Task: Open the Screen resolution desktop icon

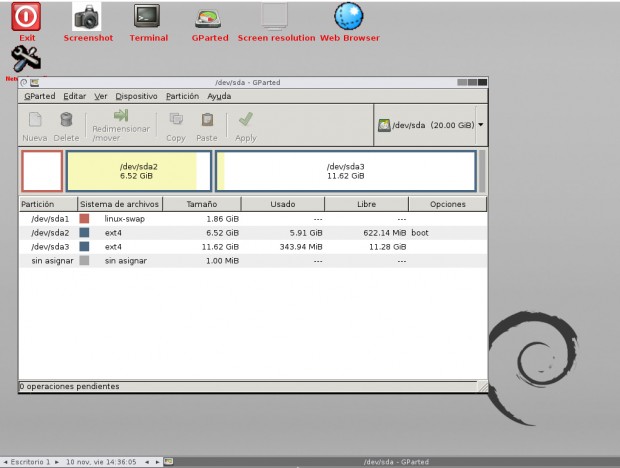Action: point(274,17)
